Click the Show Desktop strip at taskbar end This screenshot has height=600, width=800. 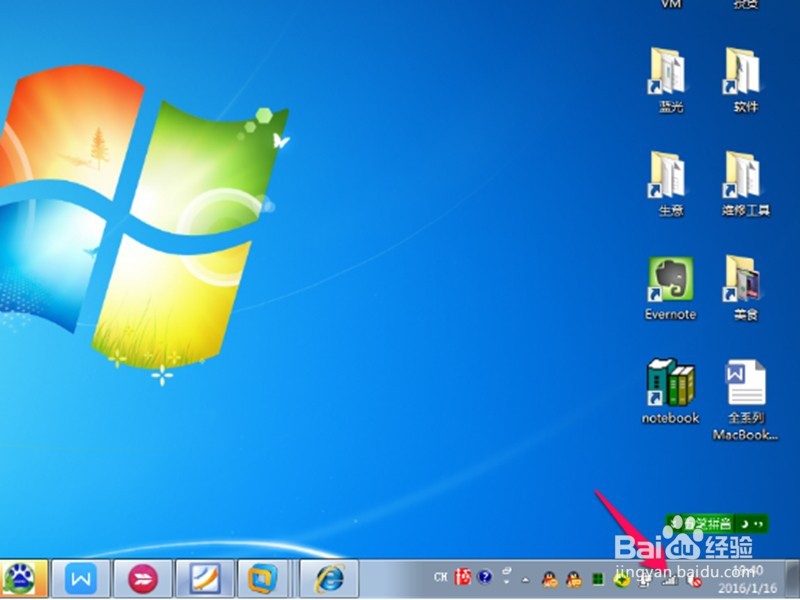tap(792, 579)
